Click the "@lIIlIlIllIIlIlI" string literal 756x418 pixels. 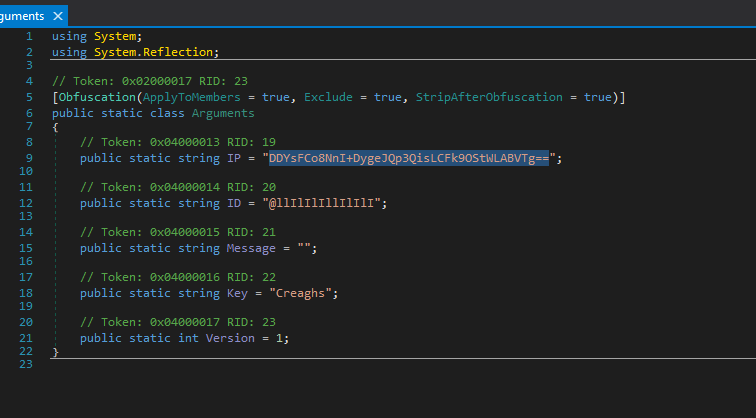pos(323,203)
